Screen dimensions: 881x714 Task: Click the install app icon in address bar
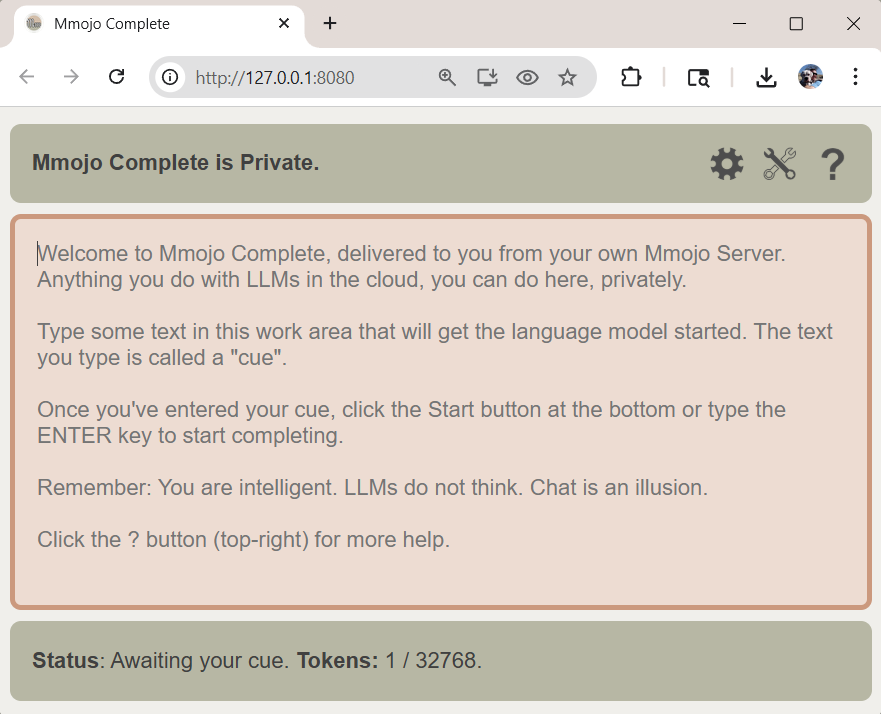pos(487,77)
